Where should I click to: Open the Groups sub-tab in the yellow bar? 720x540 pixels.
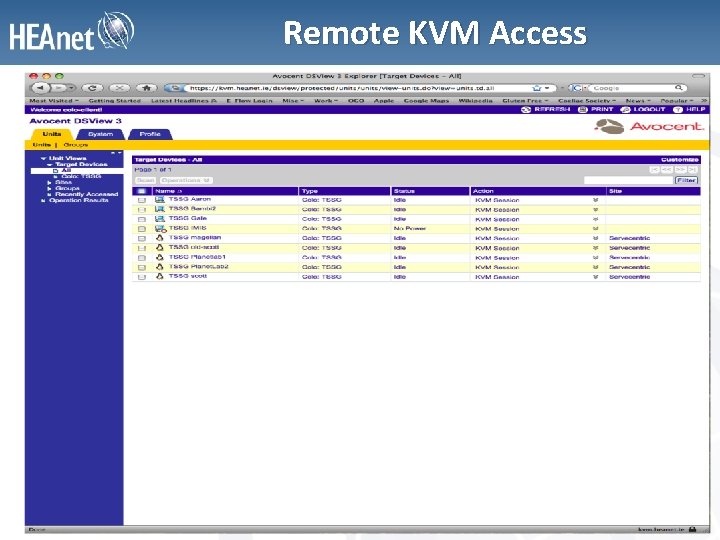76,145
